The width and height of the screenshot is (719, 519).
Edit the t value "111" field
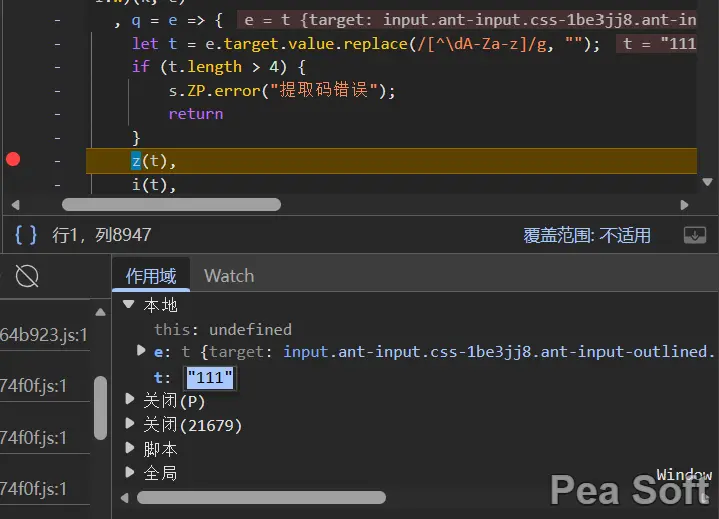tap(210, 378)
